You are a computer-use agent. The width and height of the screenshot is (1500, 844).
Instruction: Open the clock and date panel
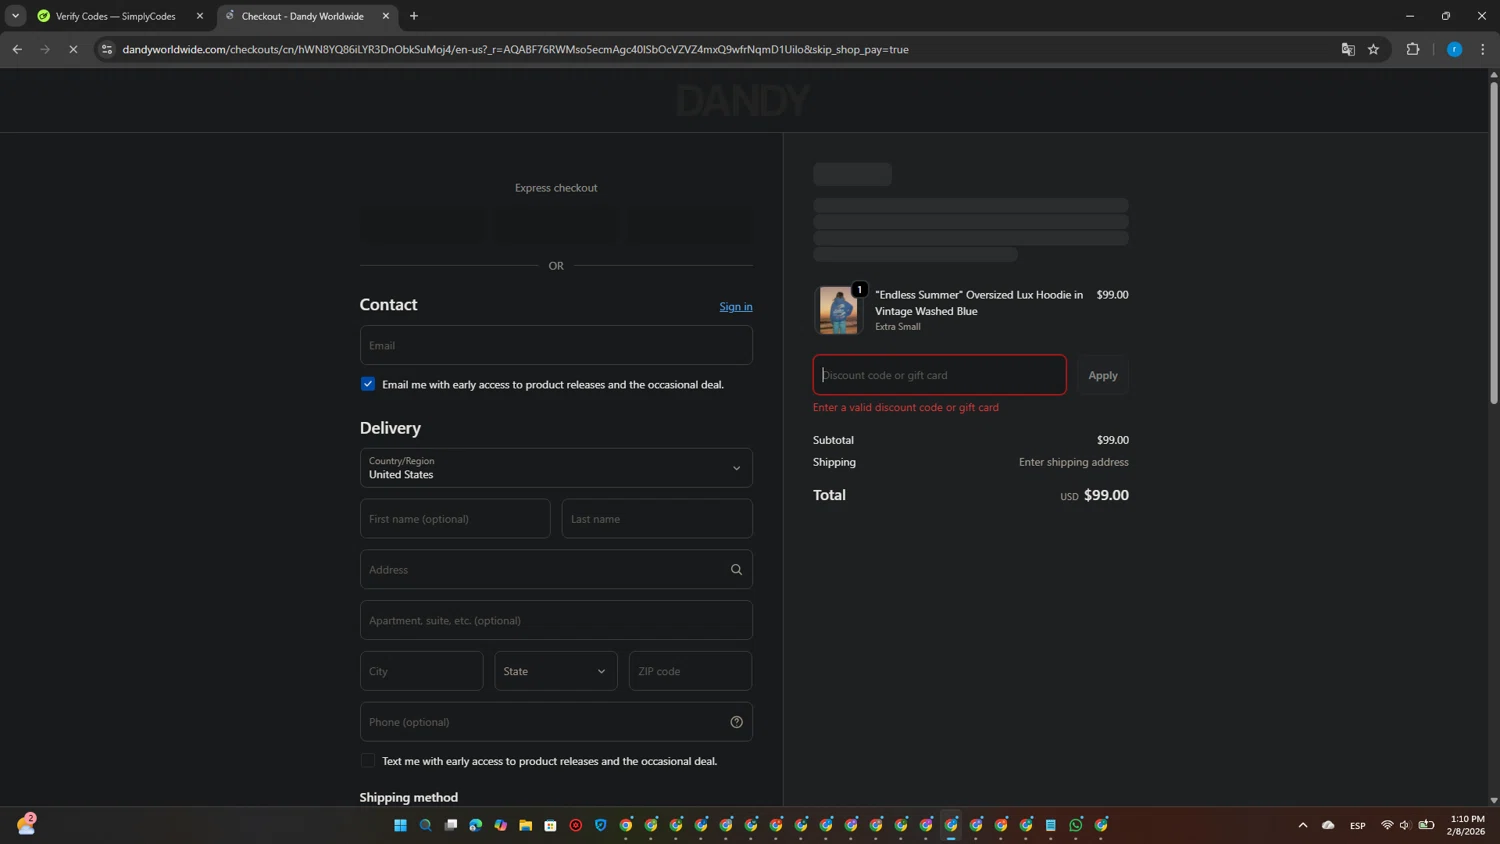[1466, 825]
